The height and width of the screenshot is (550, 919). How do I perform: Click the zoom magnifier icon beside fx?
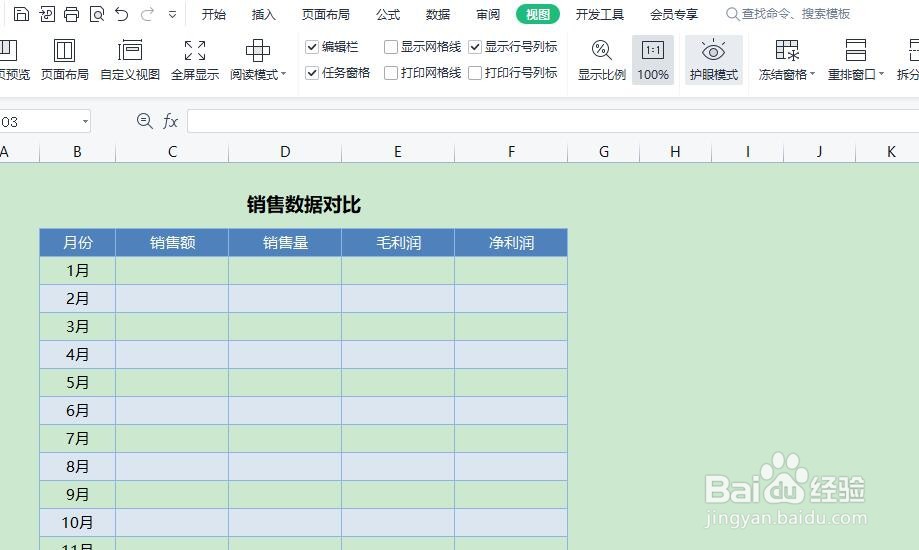point(144,121)
